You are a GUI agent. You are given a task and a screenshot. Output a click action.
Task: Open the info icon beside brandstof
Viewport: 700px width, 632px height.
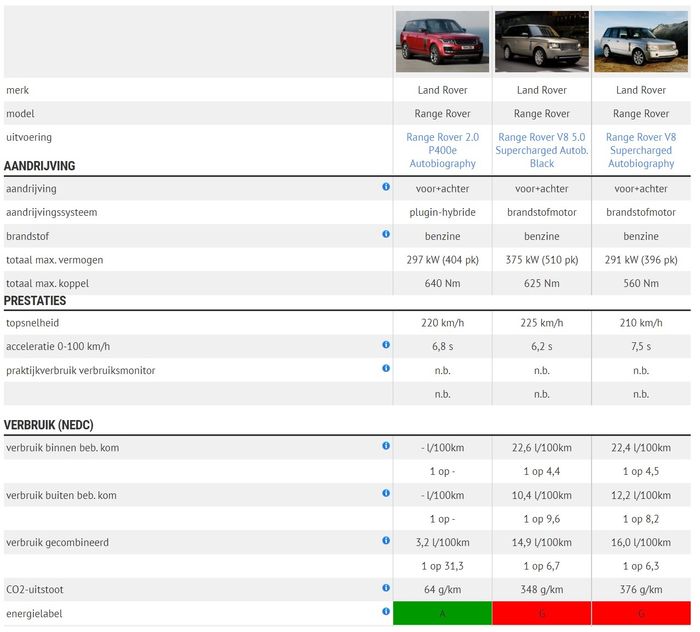coord(386,234)
